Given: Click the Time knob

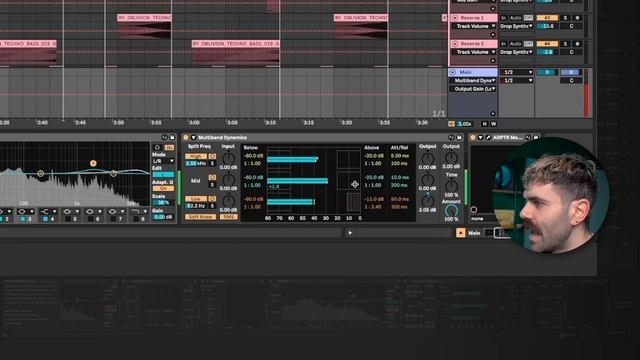Looking at the screenshot, I should (451, 186).
